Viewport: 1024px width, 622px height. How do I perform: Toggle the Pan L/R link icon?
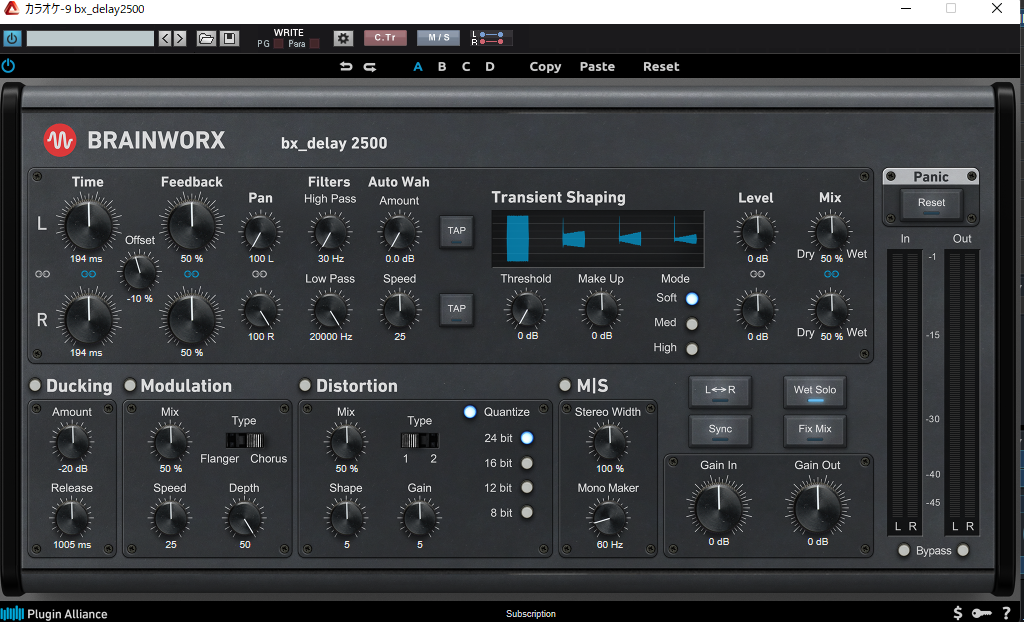pyautogui.click(x=259, y=274)
